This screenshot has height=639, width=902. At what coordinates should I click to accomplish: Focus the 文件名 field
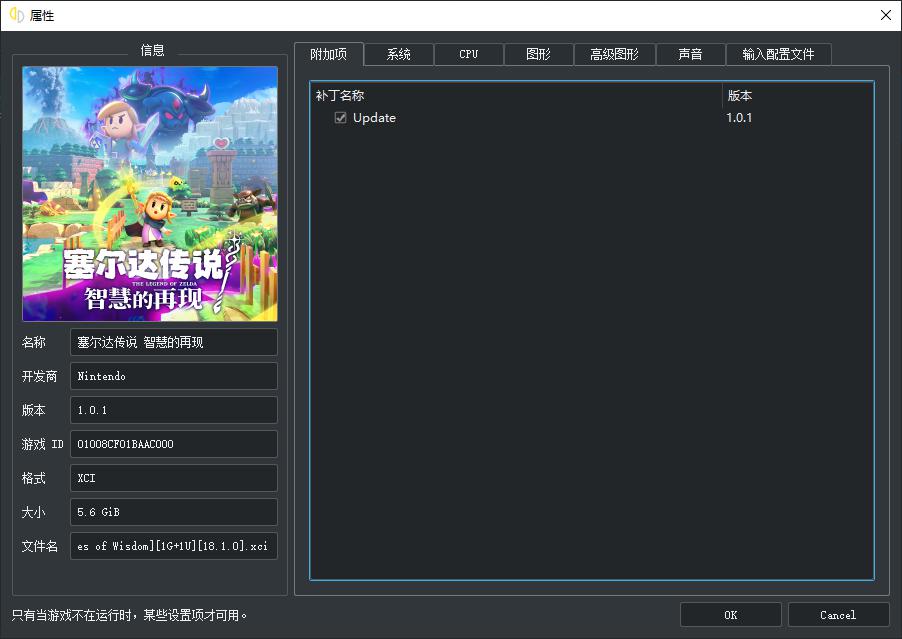[x=174, y=546]
